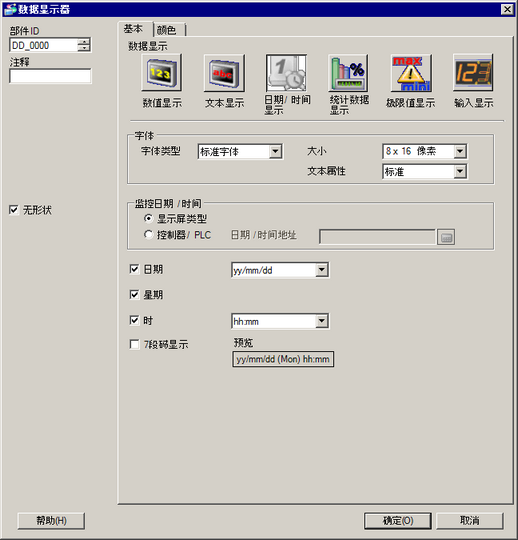The image size is (518, 540).
Task: Open the date/time address keypad button
Action: [x=446, y=237]
